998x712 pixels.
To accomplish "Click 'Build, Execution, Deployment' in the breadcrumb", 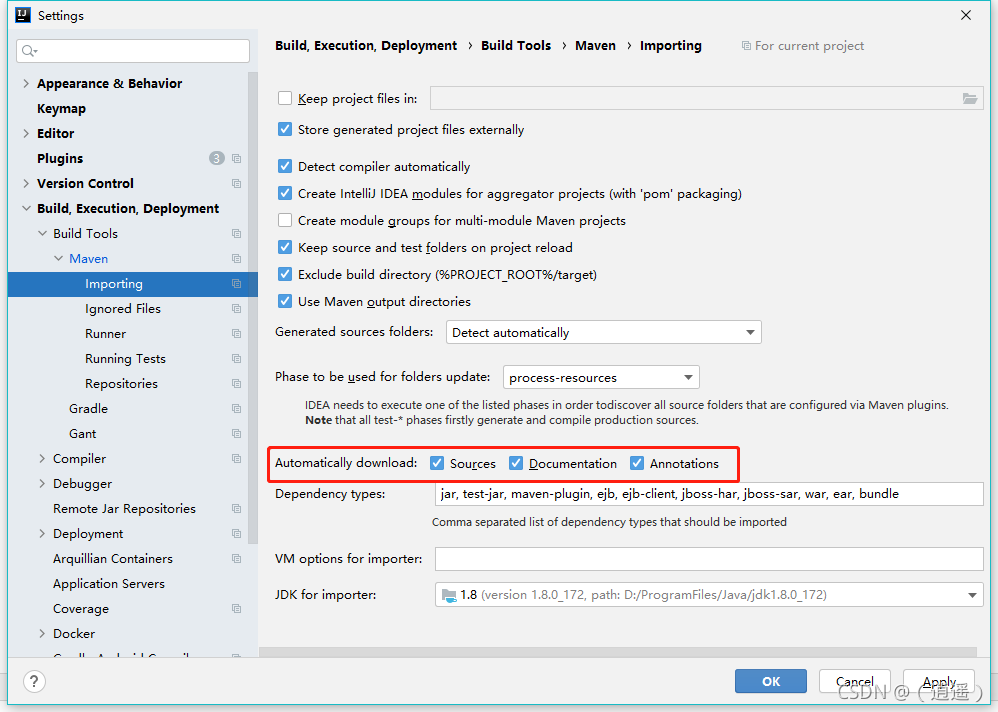I will click(x=366, y=46).
